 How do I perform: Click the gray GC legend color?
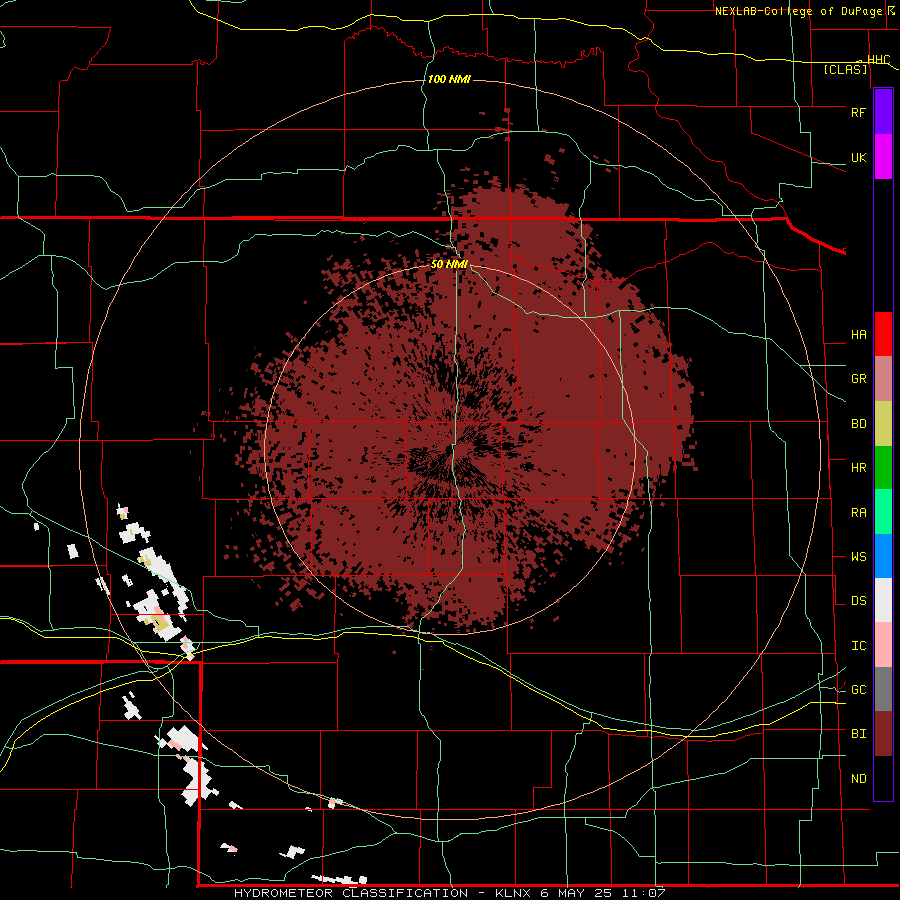point(883,689)
